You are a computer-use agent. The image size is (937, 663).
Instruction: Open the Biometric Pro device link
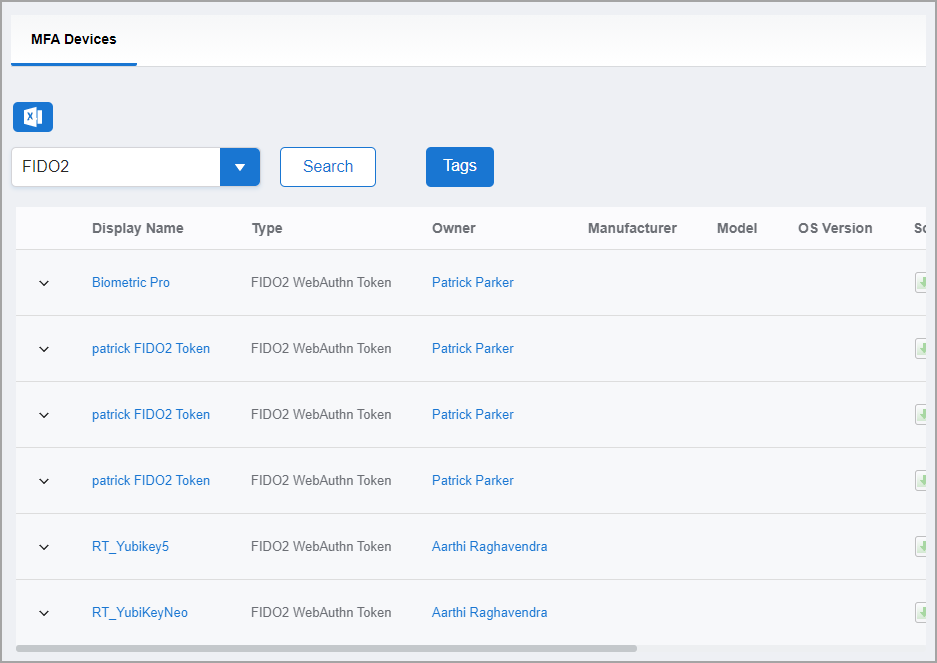(x=131, y=283)
